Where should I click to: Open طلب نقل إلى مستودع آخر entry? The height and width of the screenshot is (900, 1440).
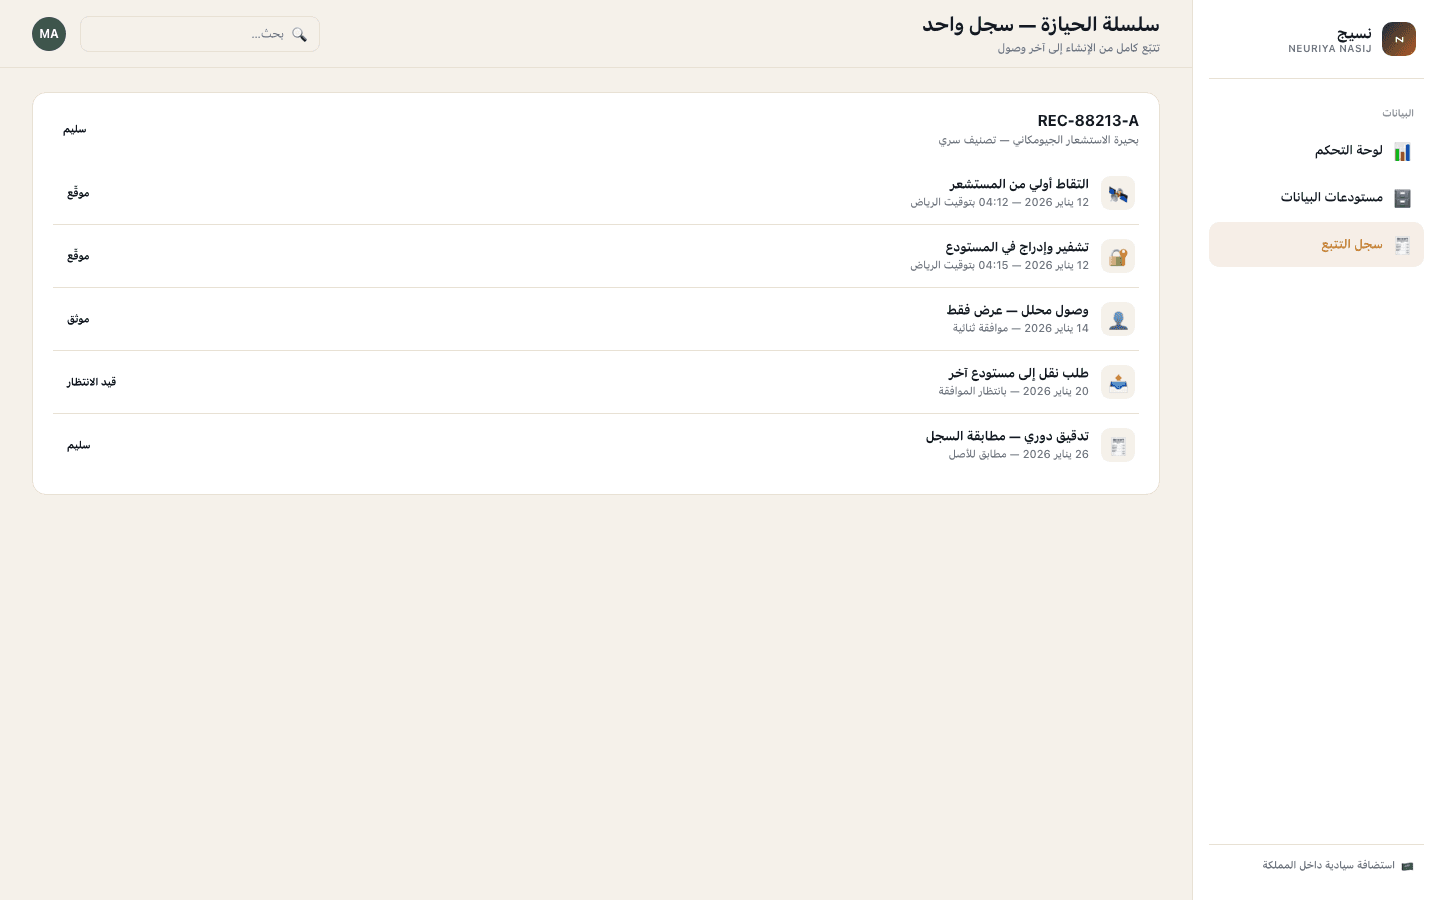click(596, 382)
